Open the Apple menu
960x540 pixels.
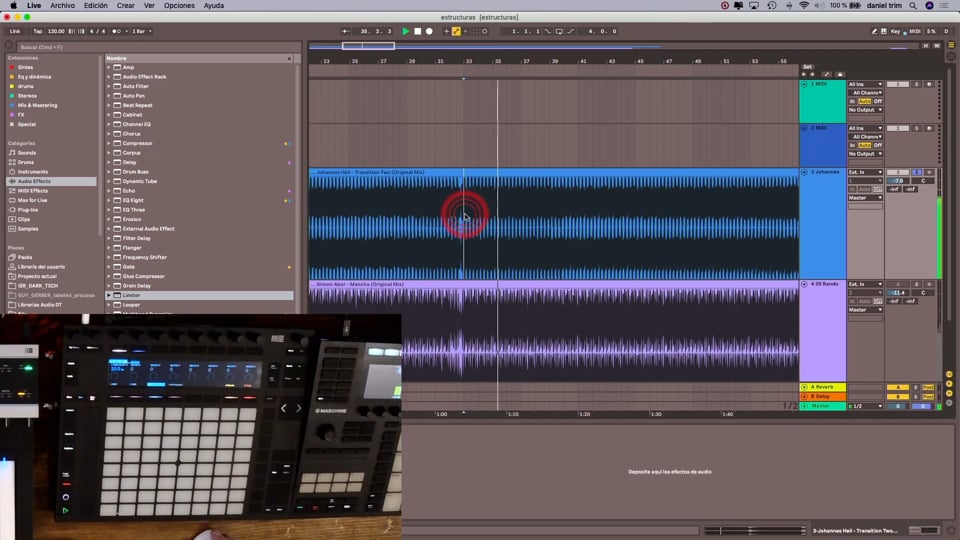tap(13, 6)
